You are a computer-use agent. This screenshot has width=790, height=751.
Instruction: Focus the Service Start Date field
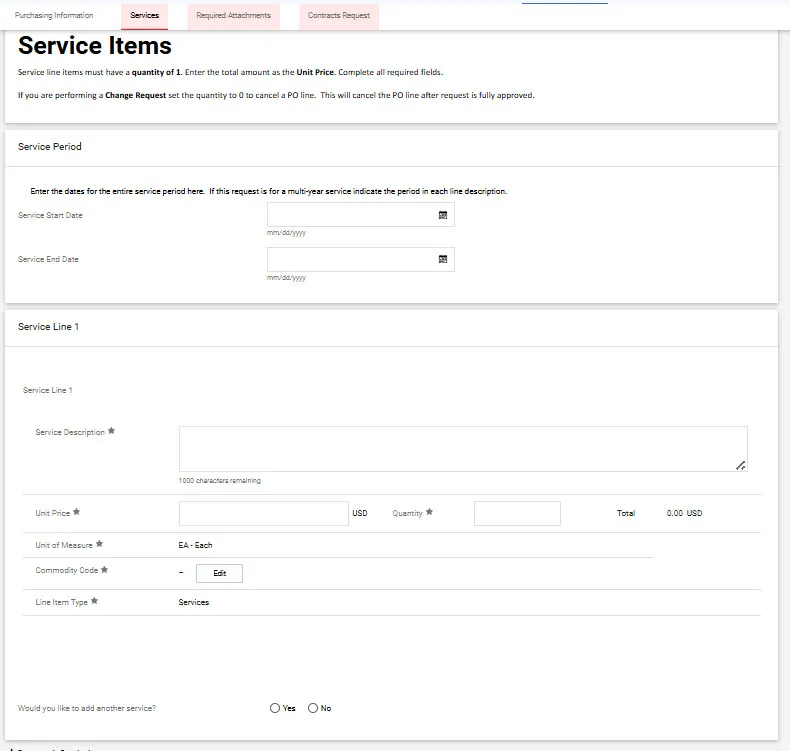361,215
